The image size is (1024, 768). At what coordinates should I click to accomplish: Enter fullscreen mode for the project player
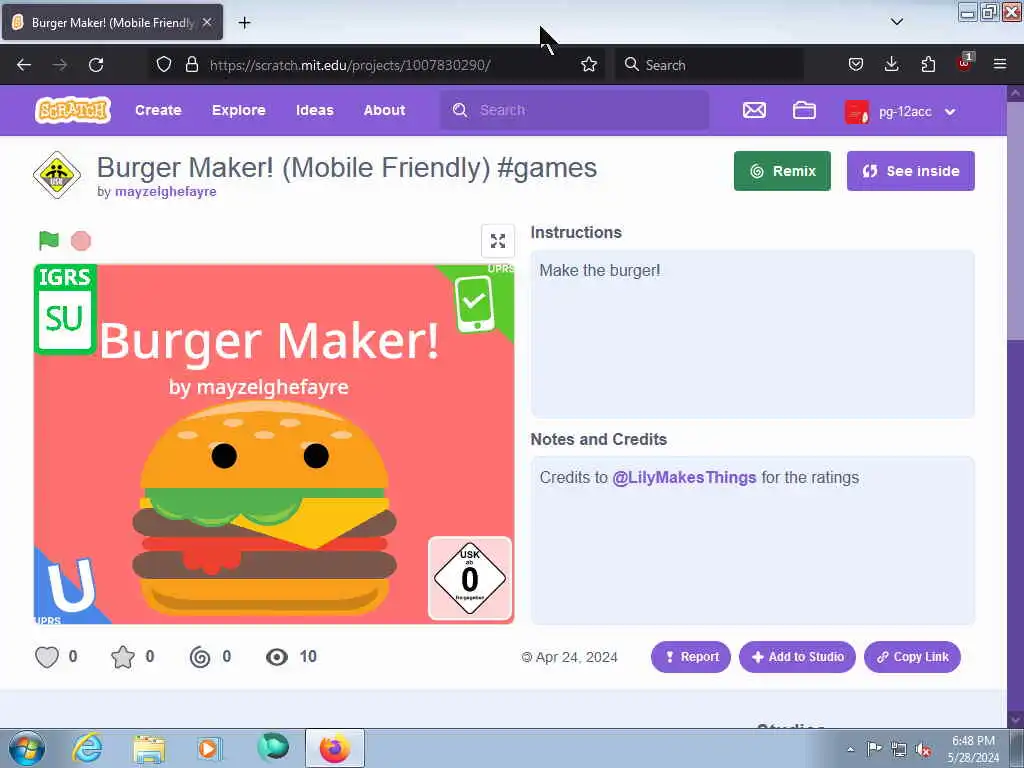pyautogui.click(x=498, y=241)
